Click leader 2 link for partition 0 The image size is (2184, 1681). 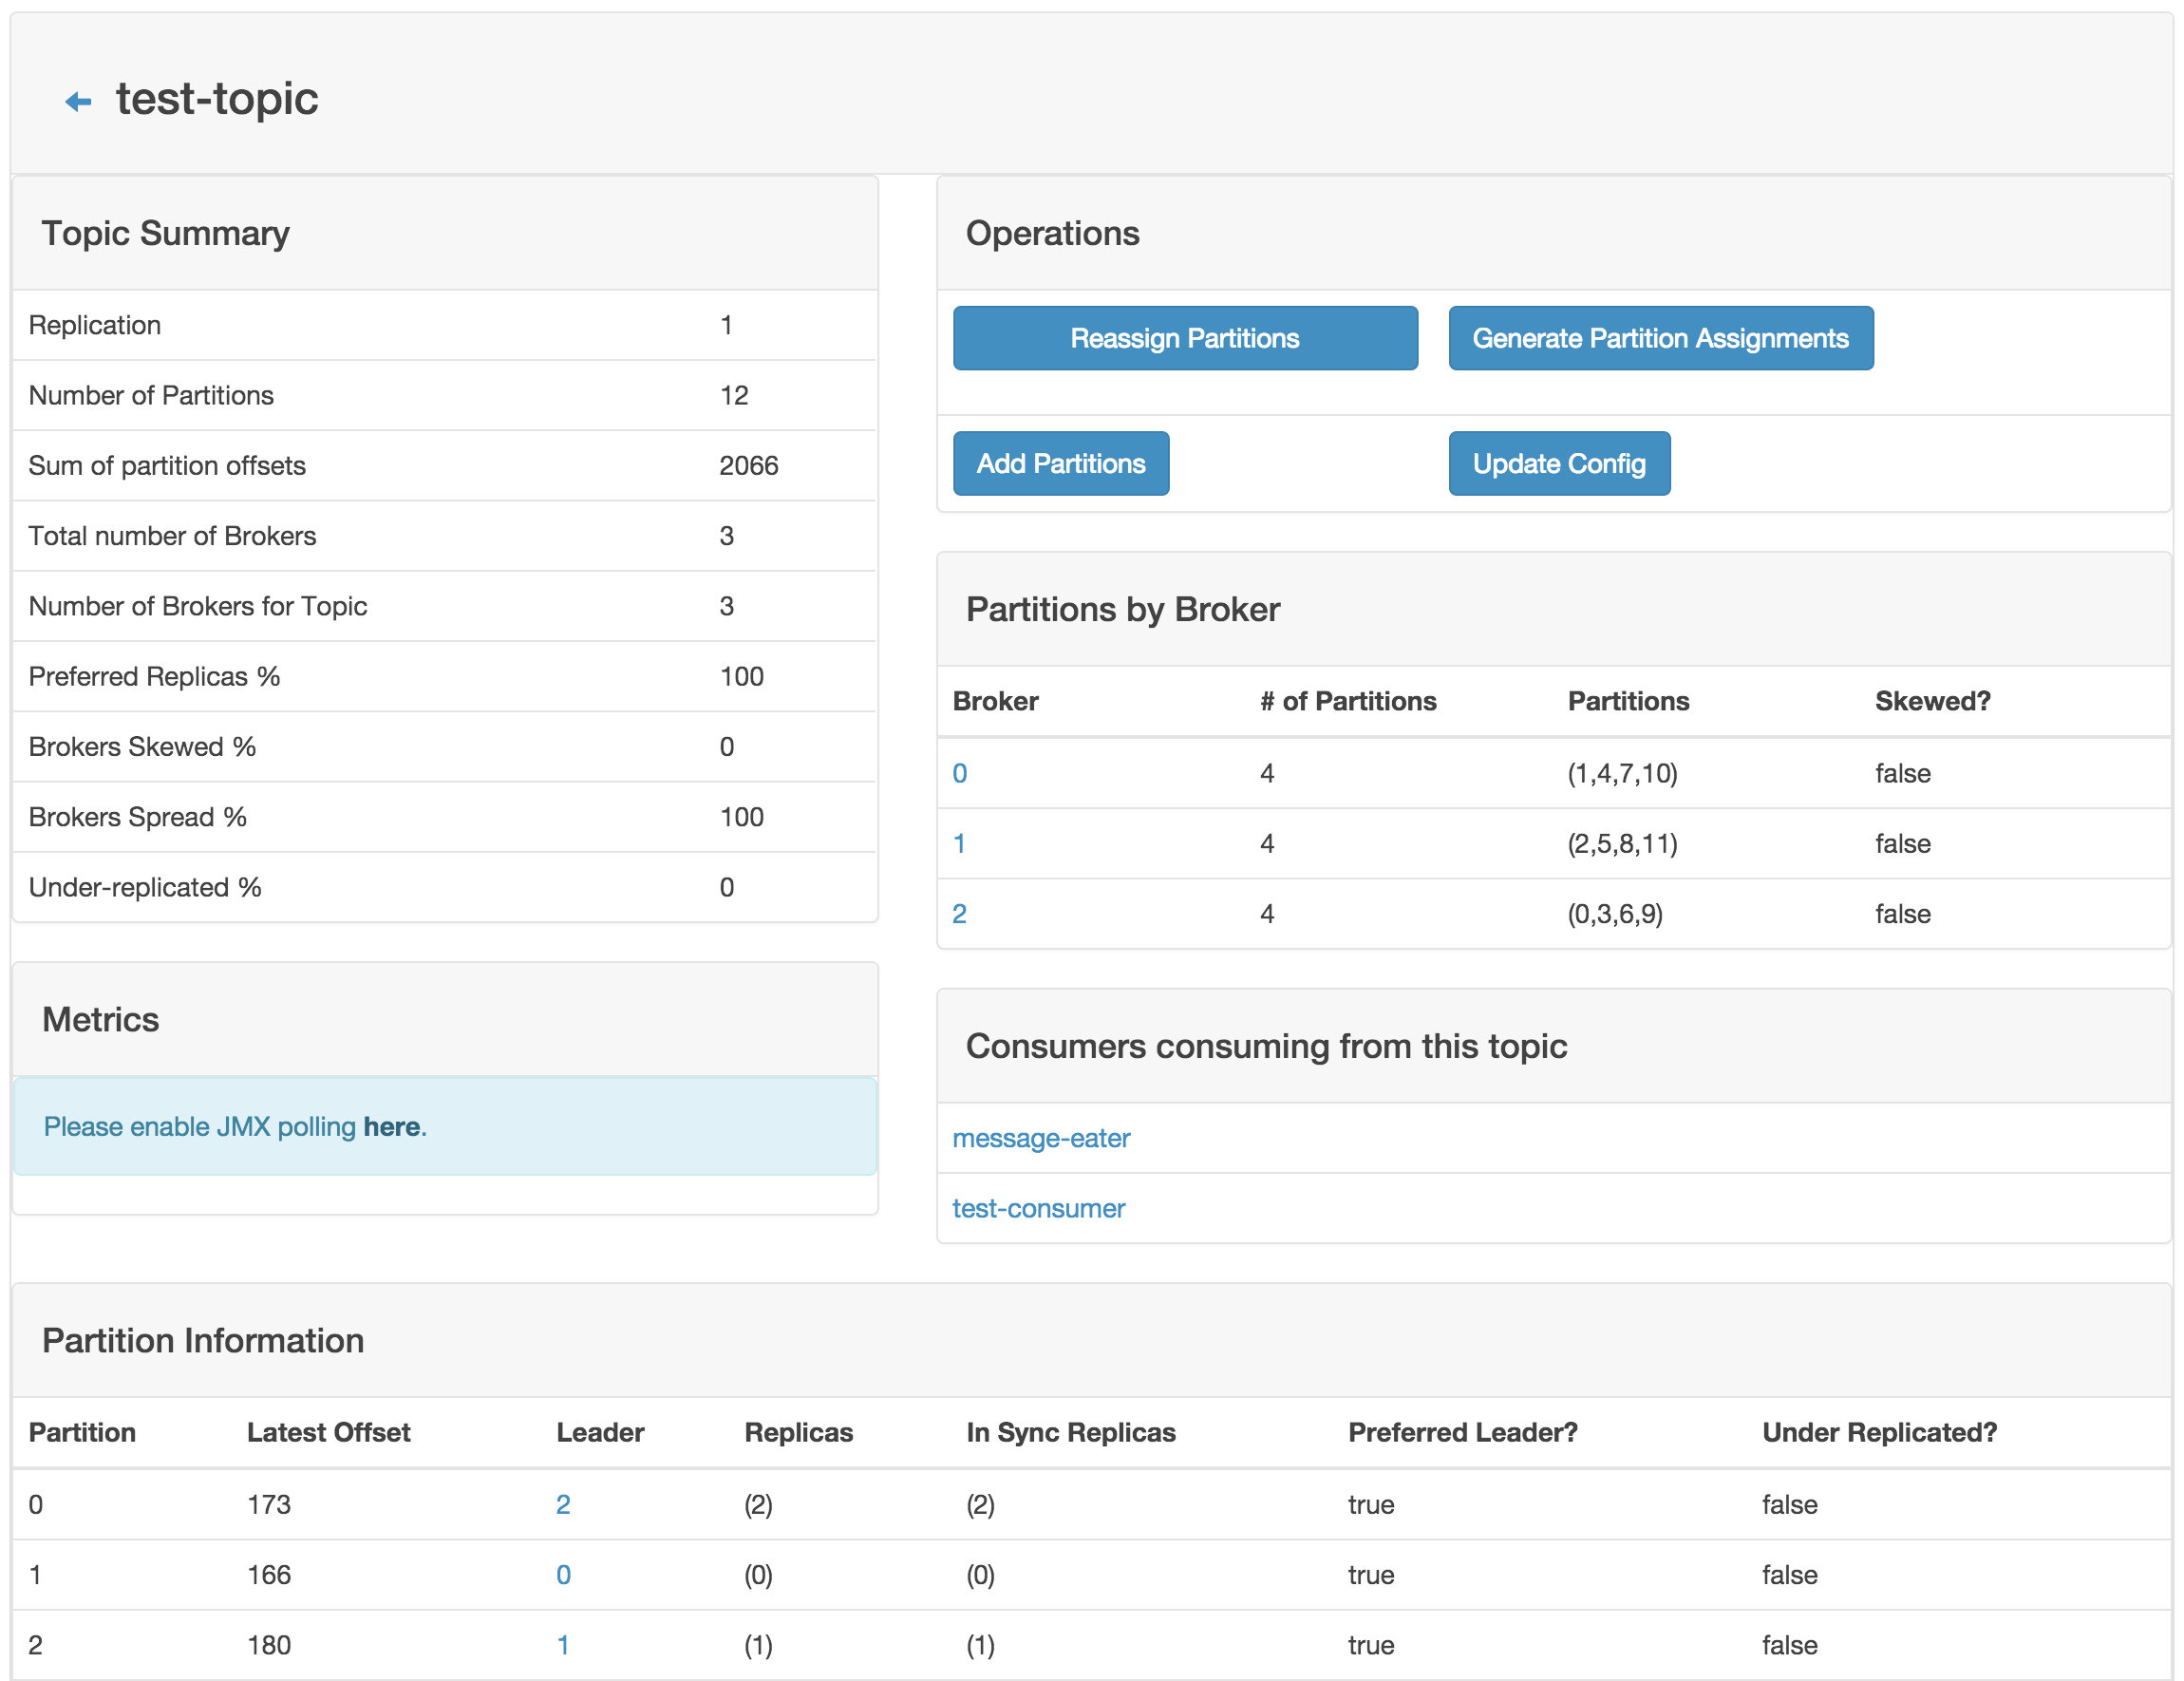(x=563, y=1504)
